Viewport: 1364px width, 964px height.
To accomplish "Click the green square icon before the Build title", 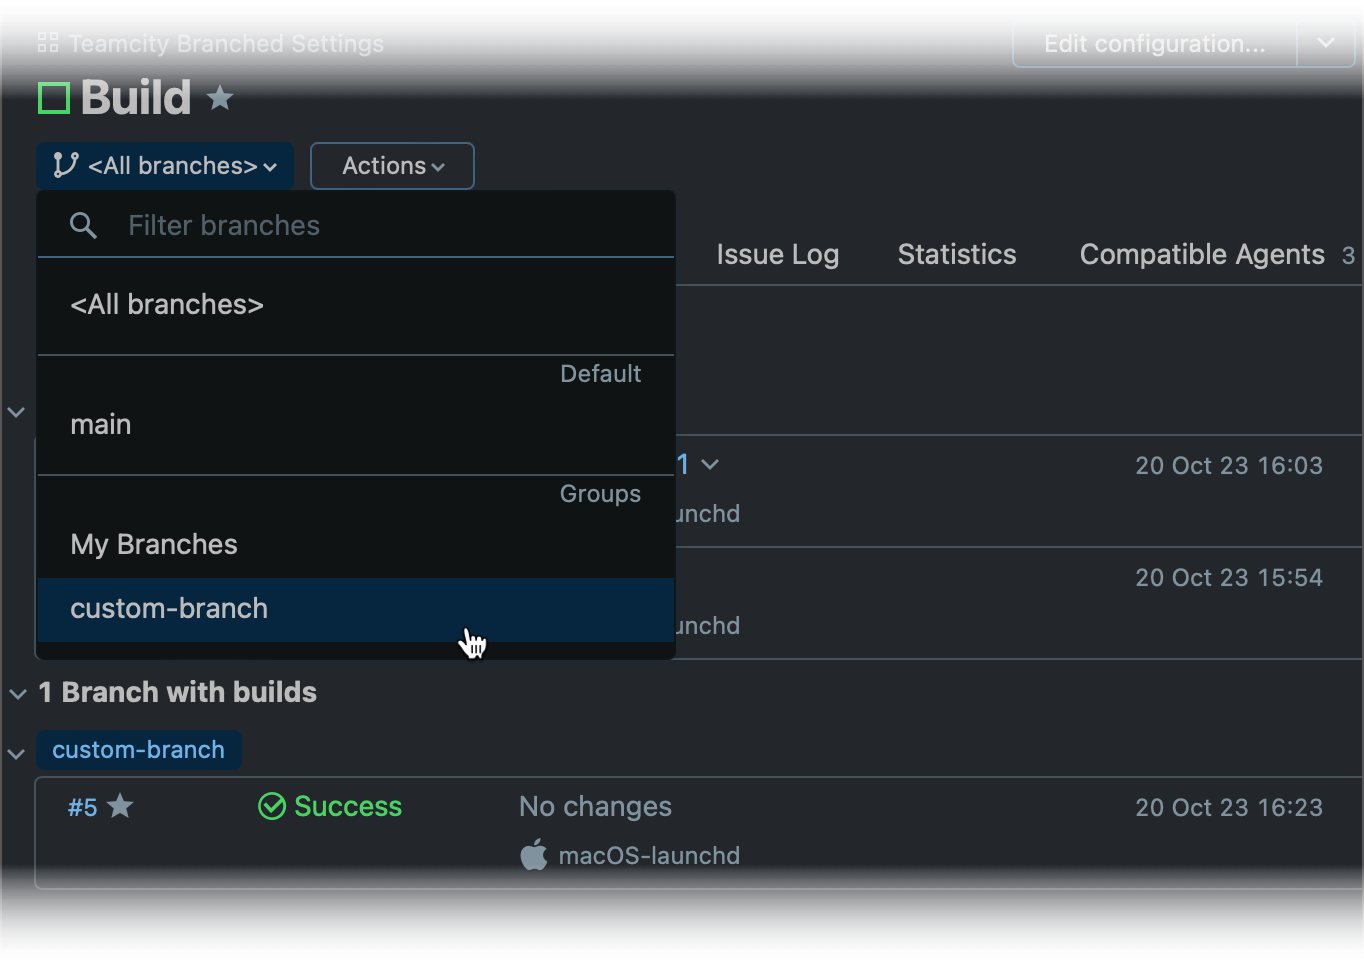I will 53,97.
